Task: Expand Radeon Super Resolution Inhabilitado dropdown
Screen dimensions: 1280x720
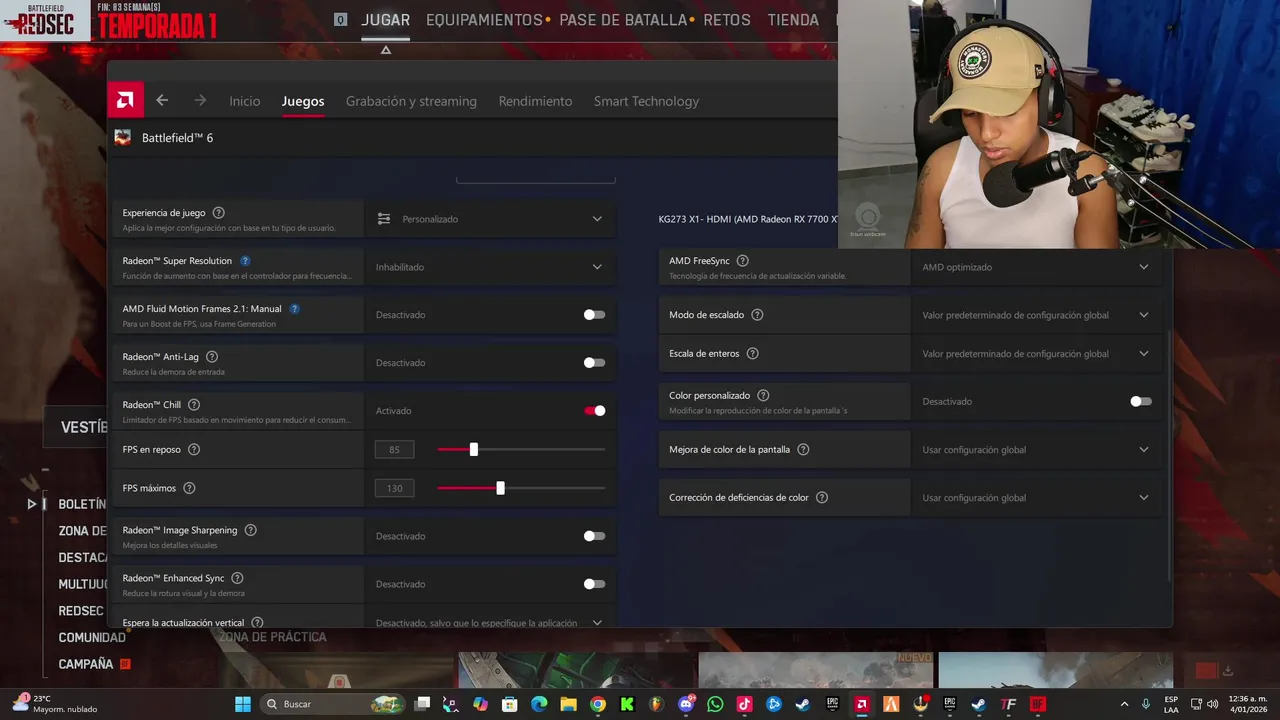Action: (x=490, y=267)
